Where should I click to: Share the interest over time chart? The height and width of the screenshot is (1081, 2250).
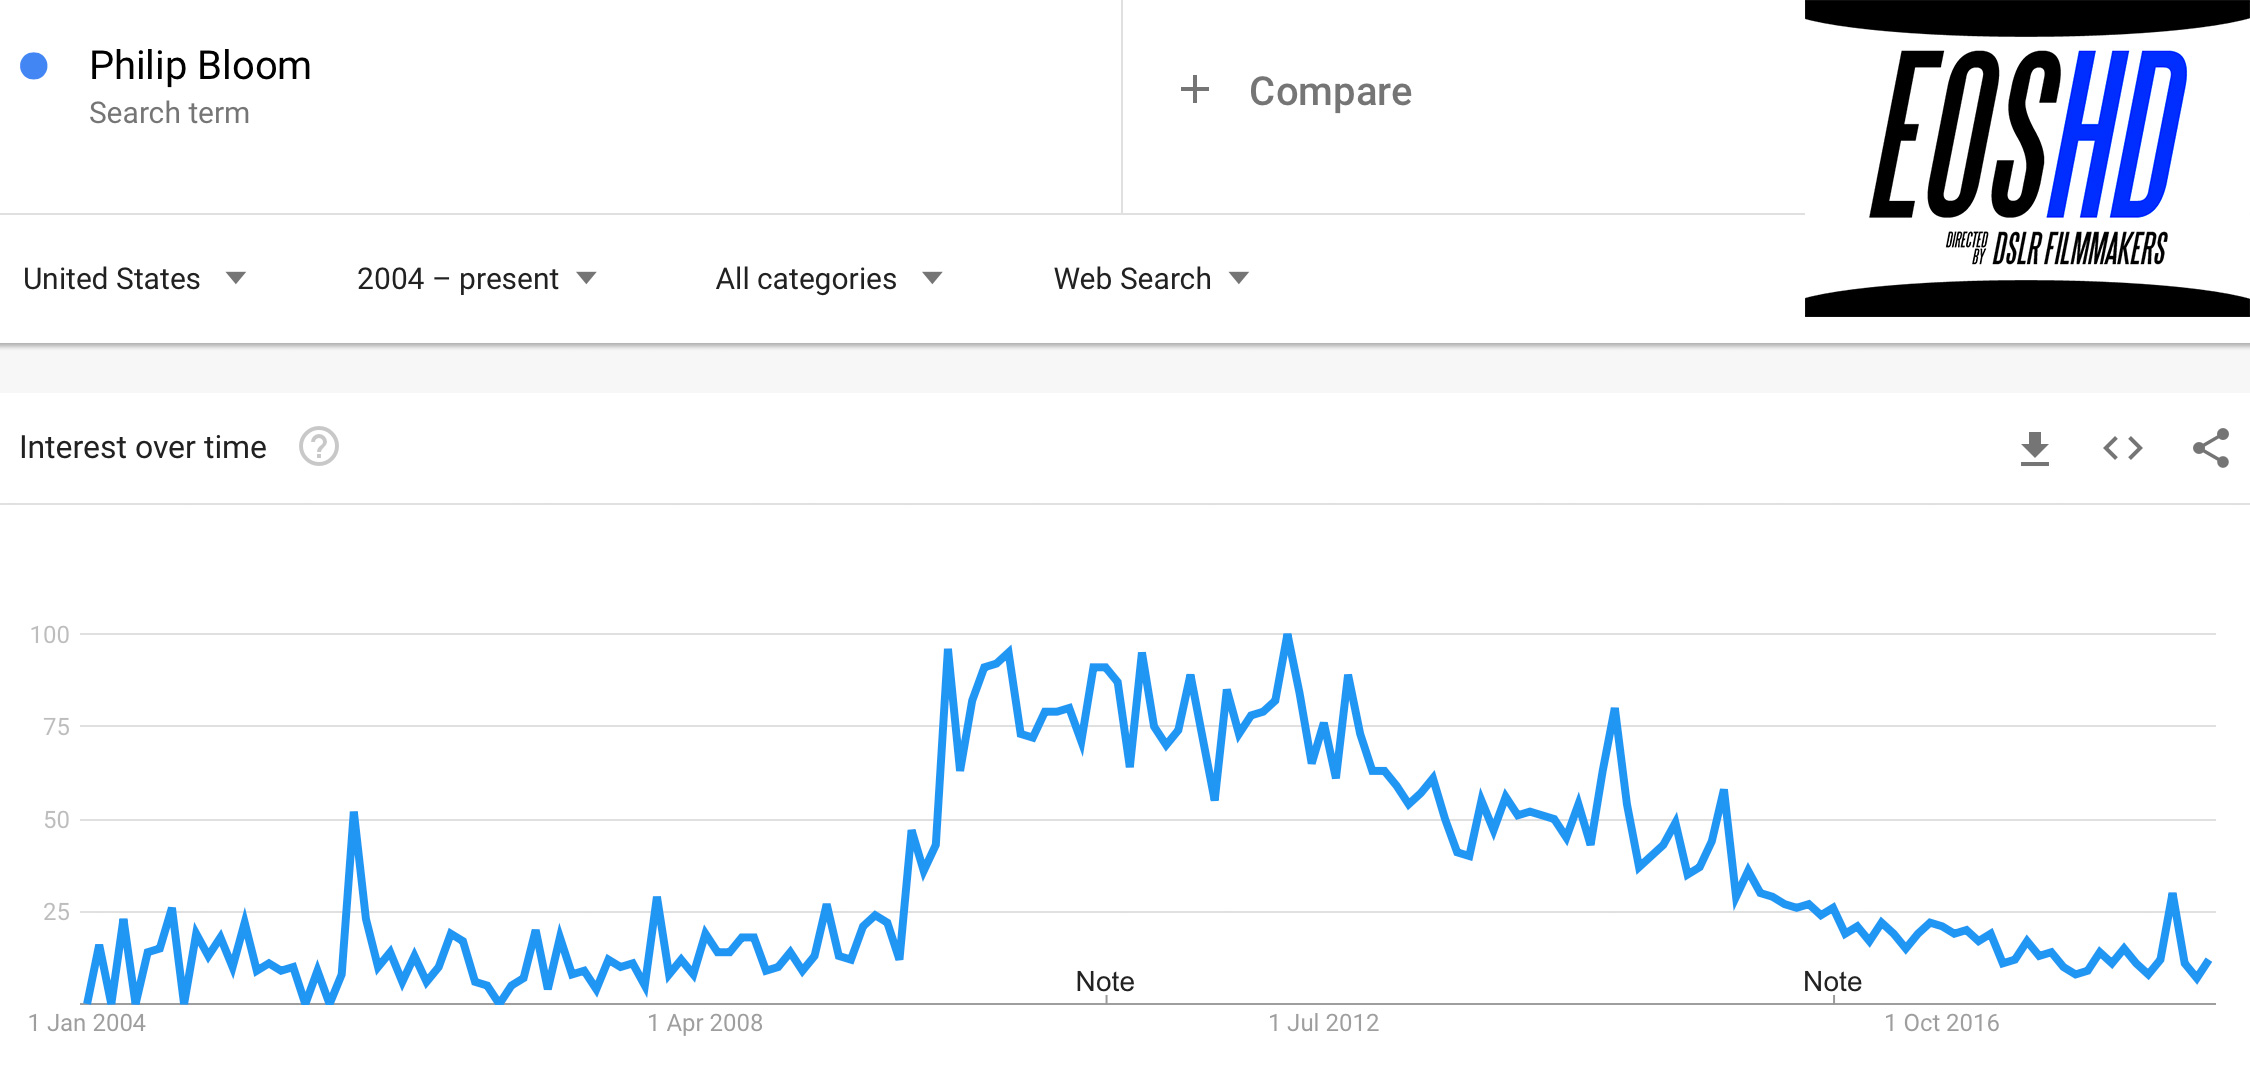tap(2210, 448)
